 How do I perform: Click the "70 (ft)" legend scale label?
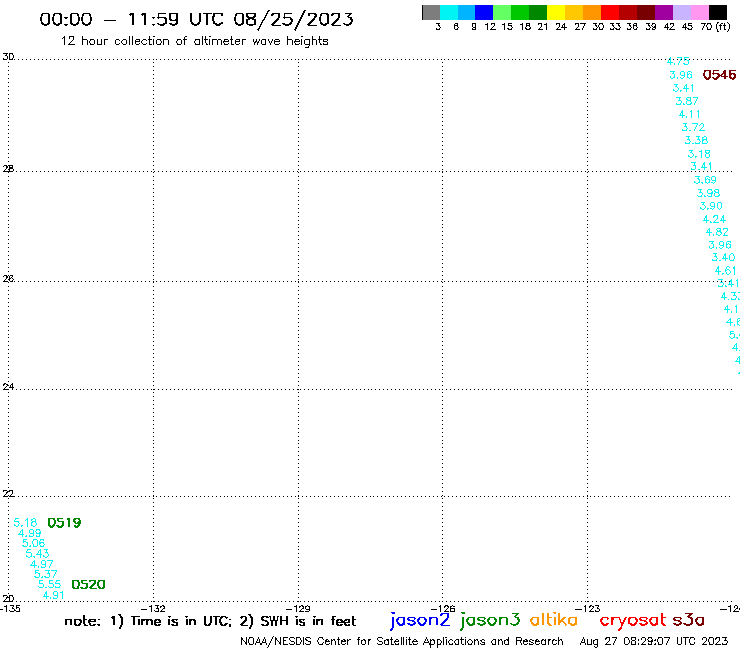tap(715, 27)
